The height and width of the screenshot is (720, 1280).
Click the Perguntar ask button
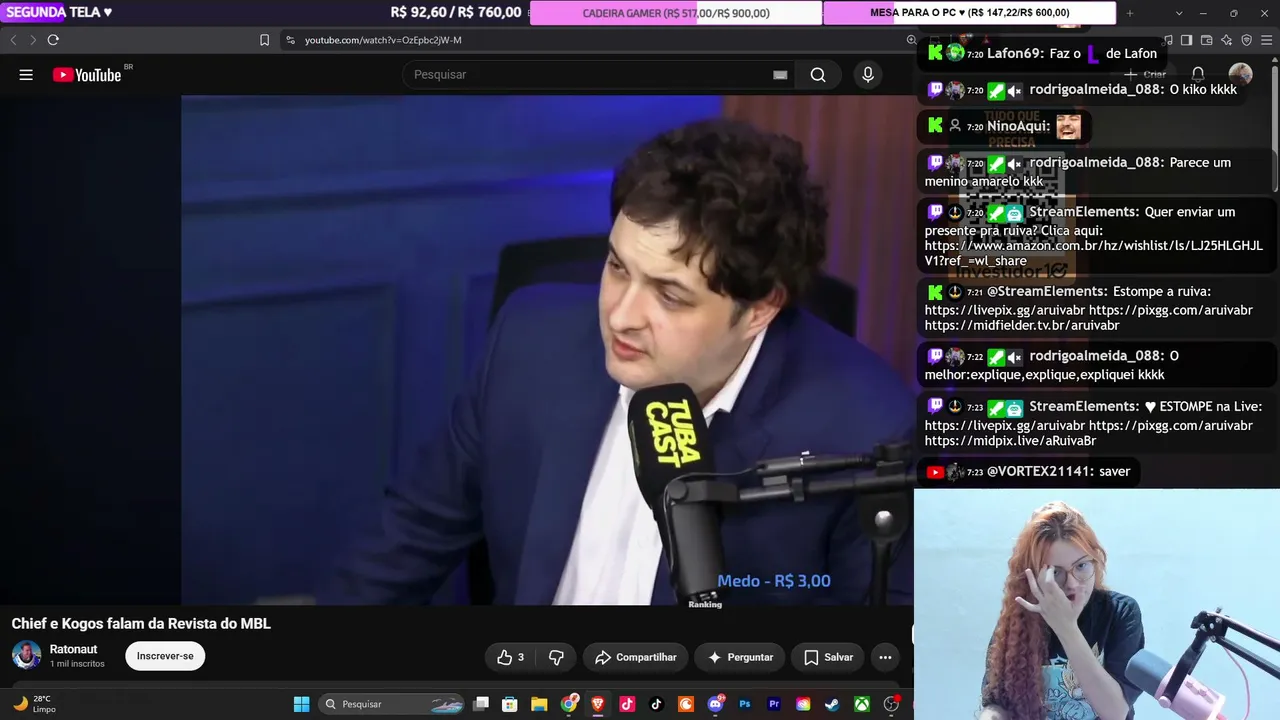(x=740, y=657)
